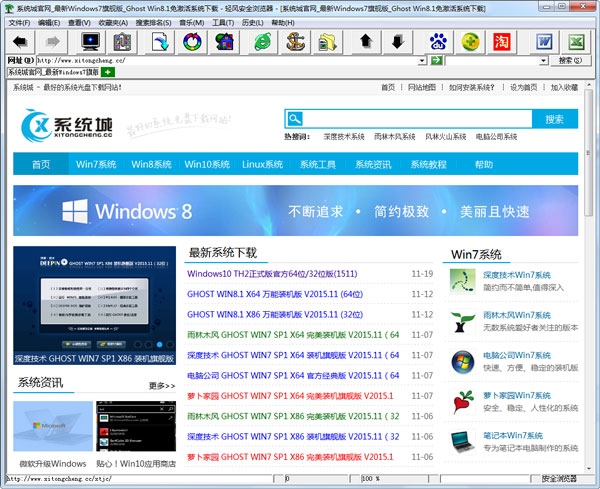This screenshot has width=600, height=489.
Task: Click the golden S dollar icon
Action: pyautogui.click(x=295, y=41)
